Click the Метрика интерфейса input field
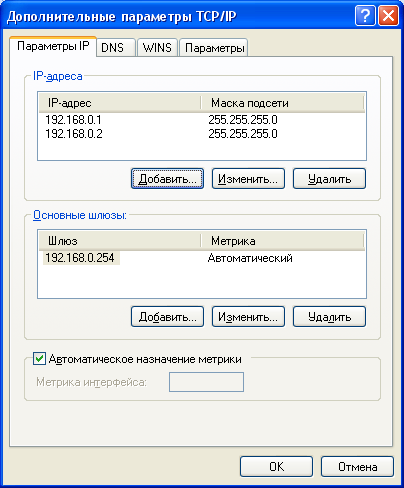 [206, 382]
